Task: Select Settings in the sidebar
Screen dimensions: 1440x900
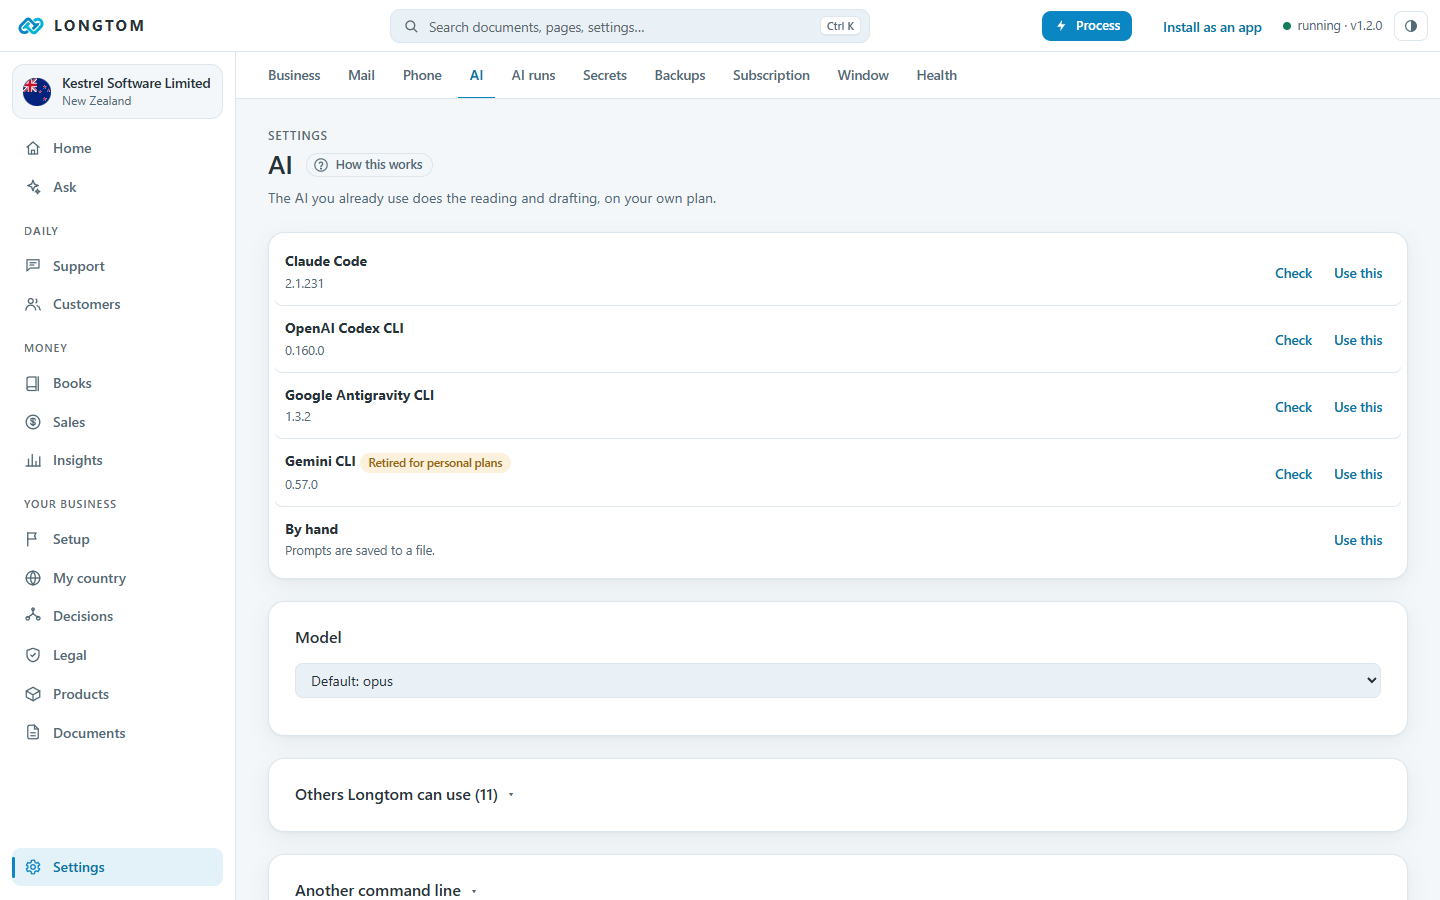Action: pos(117,867)
